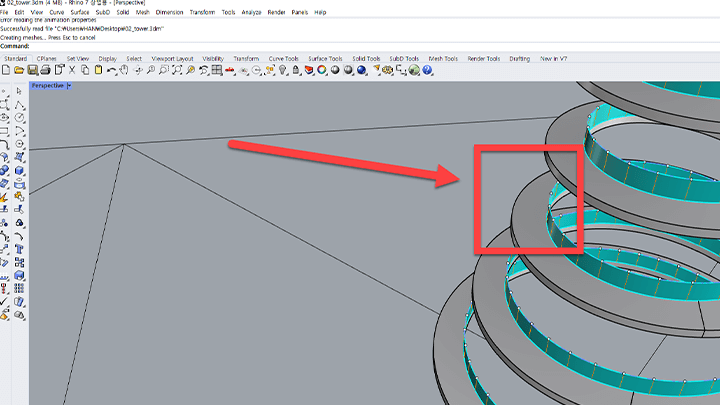The height and width of the screenshot is (405, 720).
Task: Switch to the SubD Tools tab
Action: tap(404, 59)
